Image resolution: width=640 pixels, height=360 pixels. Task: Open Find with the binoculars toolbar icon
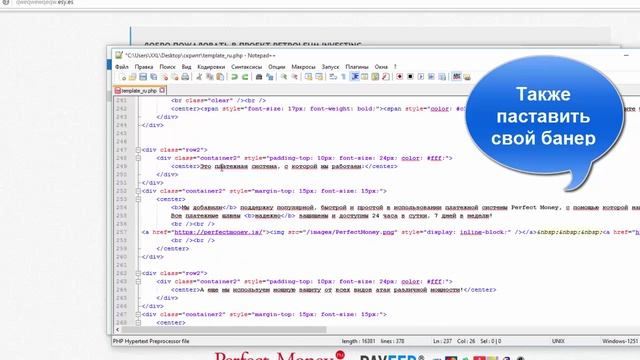coord(259,77)
